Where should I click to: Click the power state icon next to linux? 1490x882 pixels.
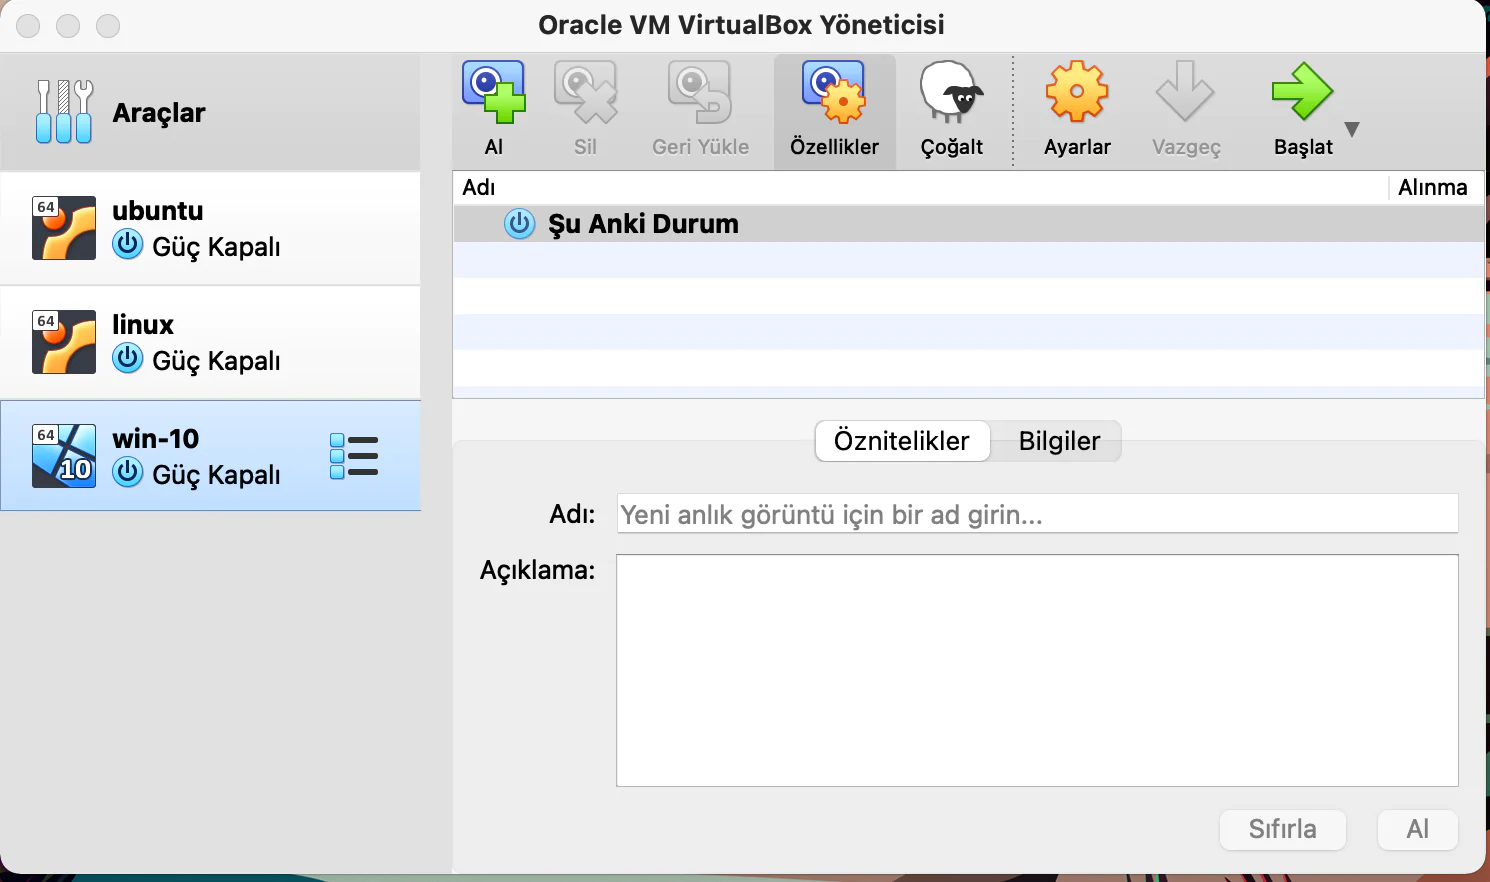pyautogui.click(x=127, y=358)
